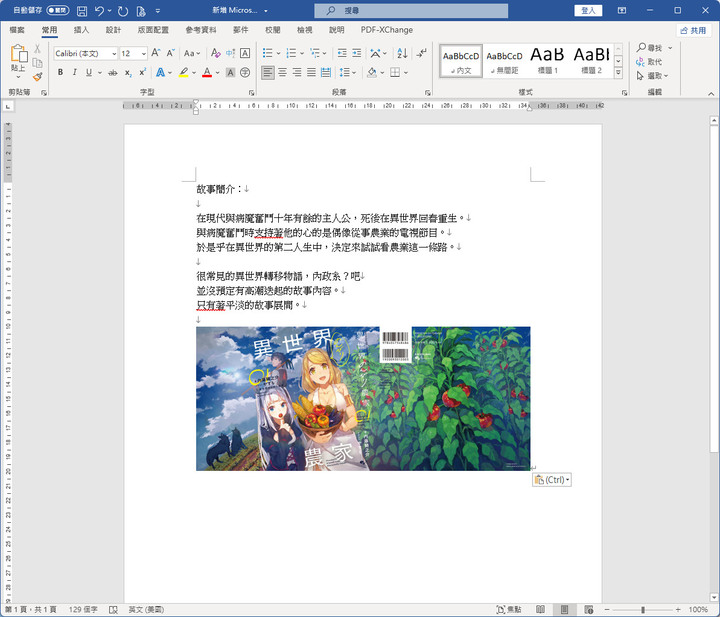The height and width of the screenshot is (617, 720).
Task: Click the Undo arrow icon
Action: (100, 11)
